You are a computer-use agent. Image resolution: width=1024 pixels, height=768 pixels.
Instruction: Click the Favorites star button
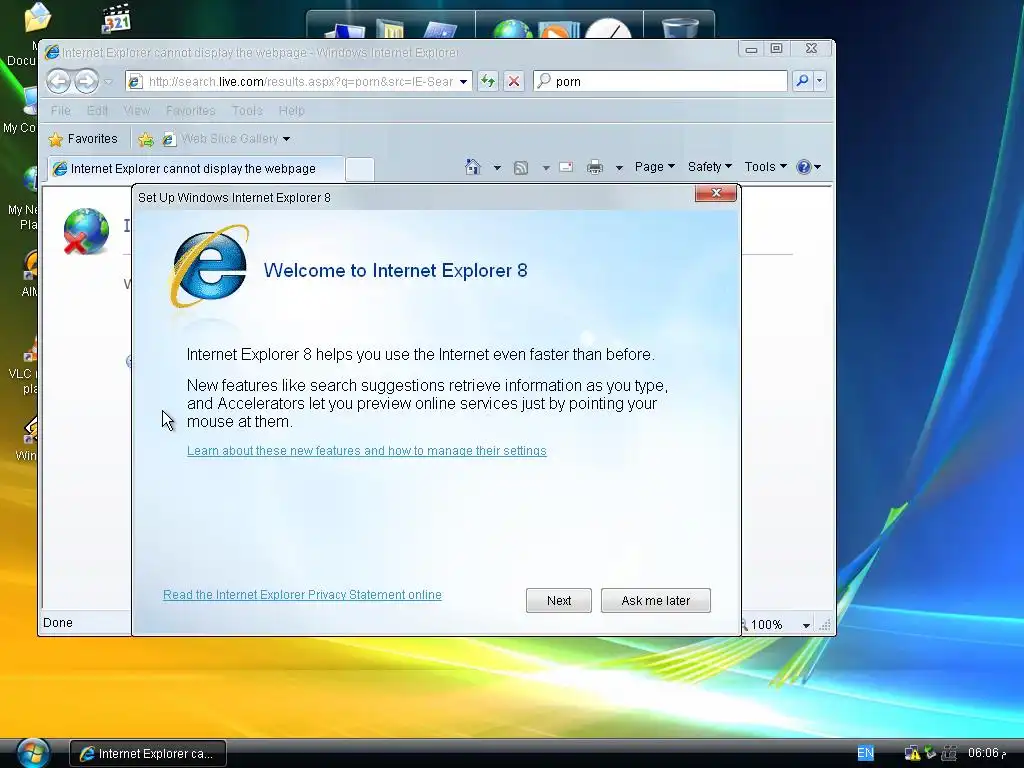83,138
